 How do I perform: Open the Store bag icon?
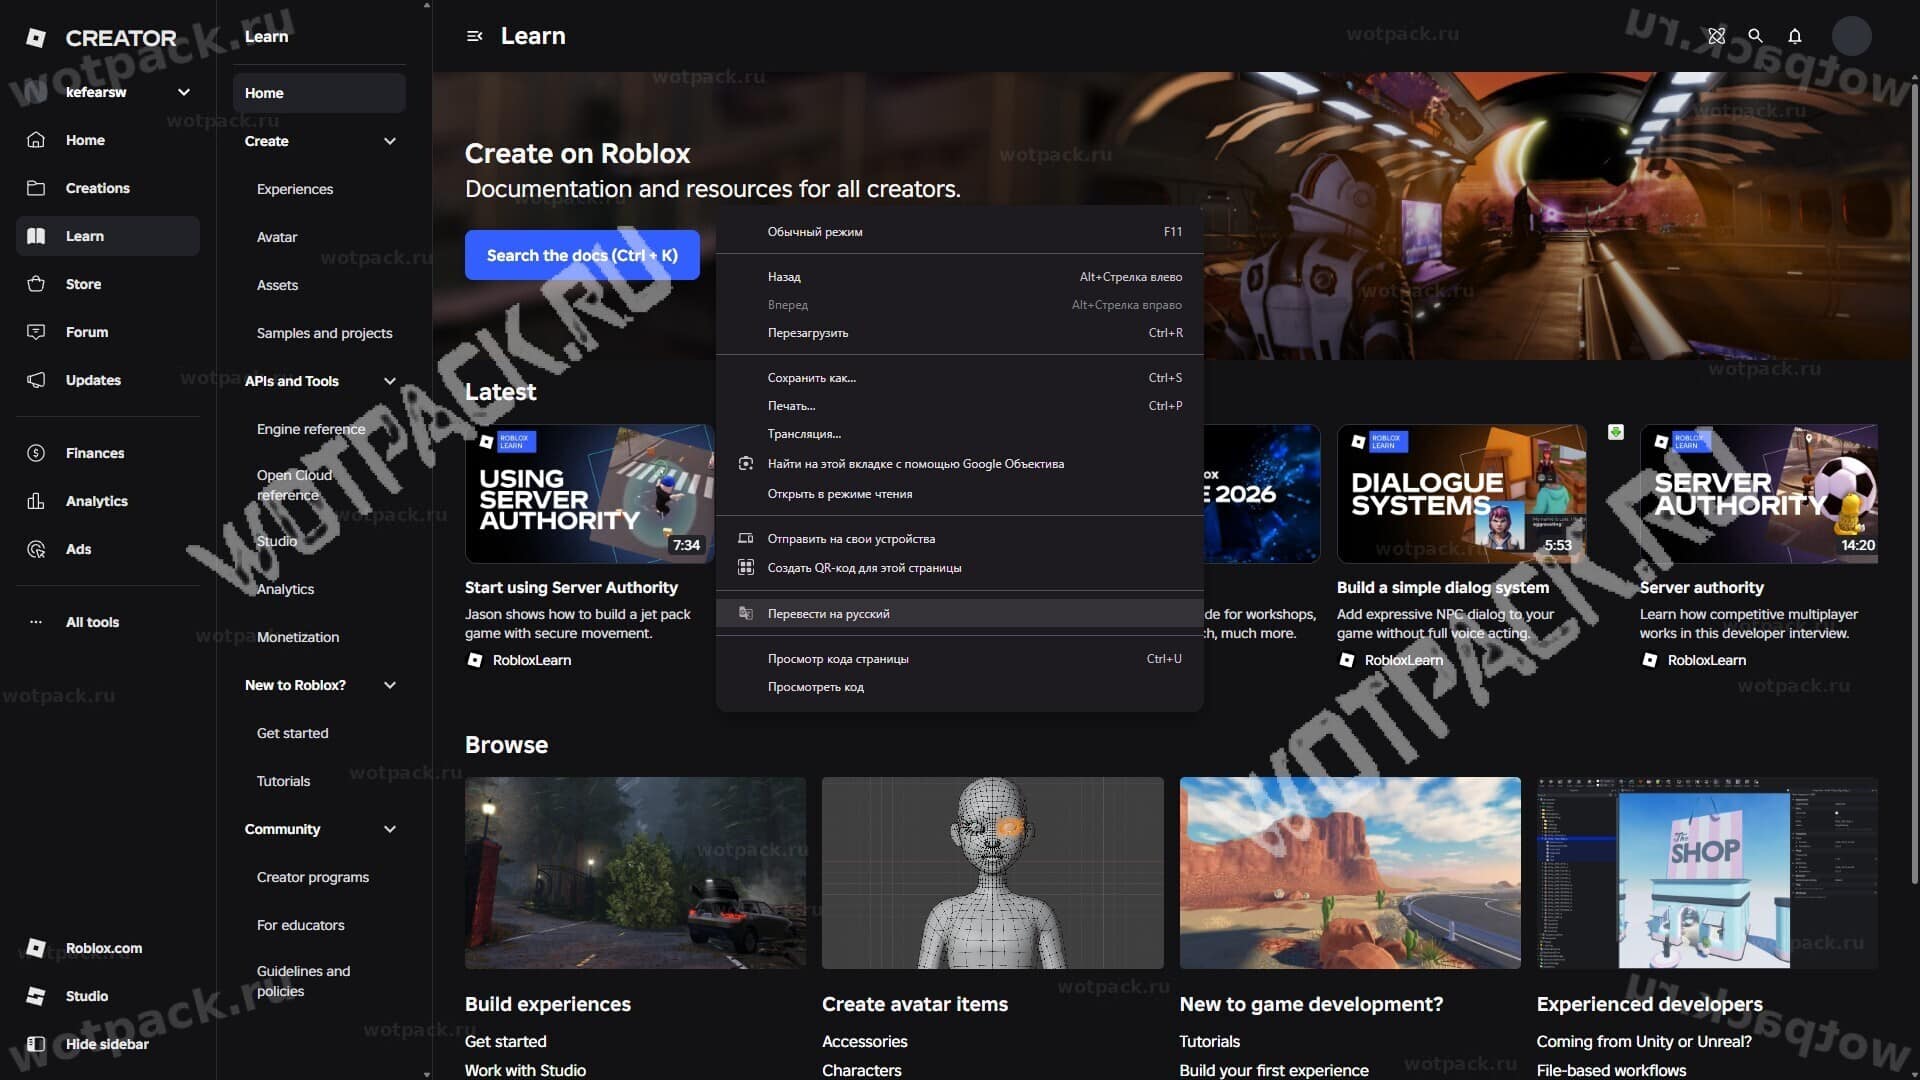coord(36,284)
